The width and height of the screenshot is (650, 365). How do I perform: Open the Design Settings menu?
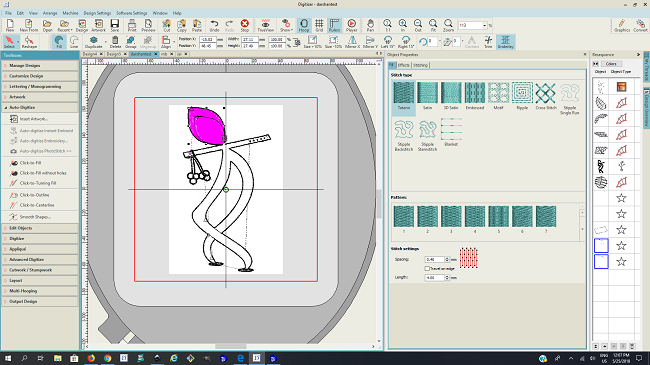[x=97, y=13]
